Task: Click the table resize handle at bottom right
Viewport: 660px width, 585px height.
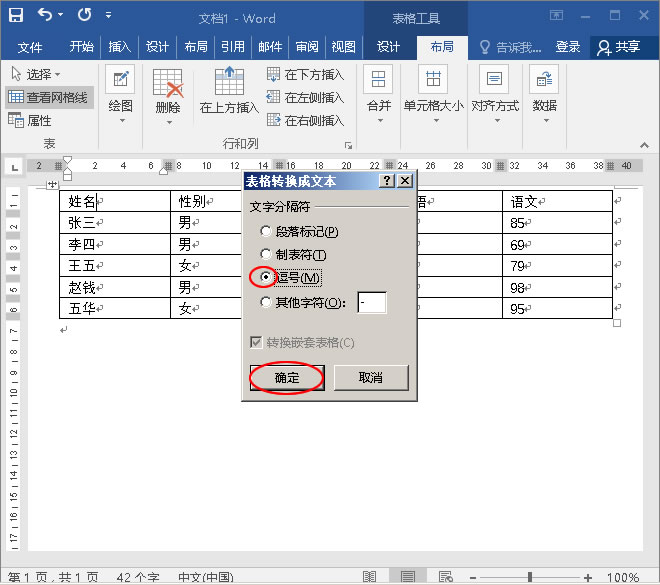Action: [617, 323]
